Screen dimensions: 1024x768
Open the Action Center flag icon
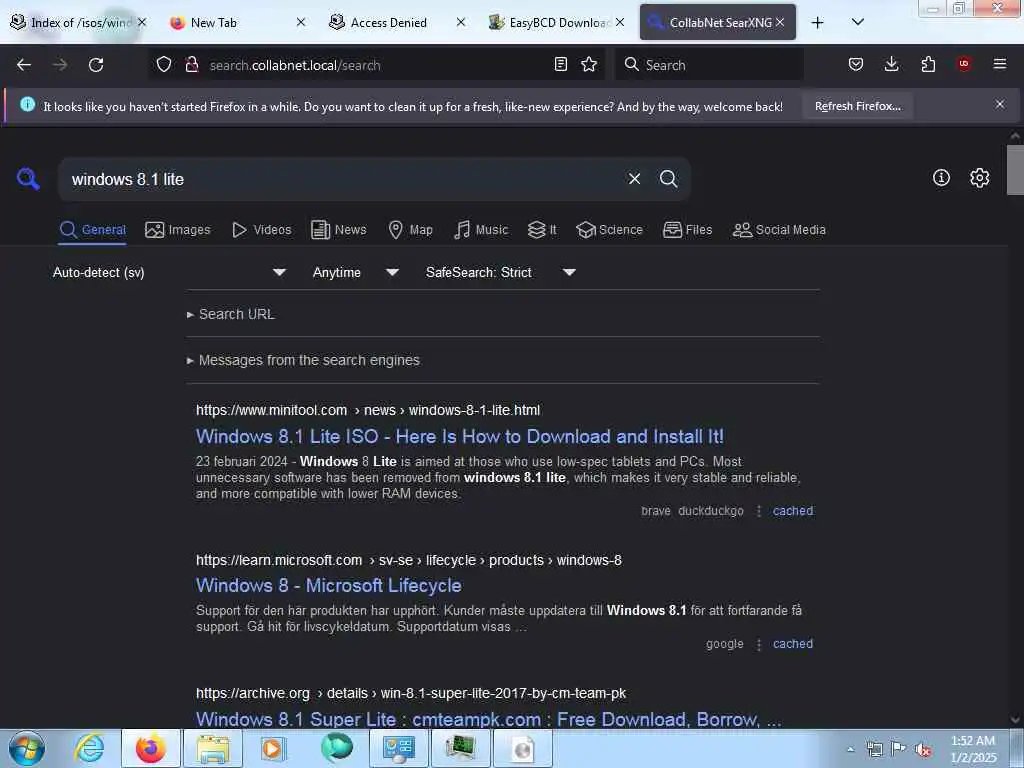click(899, 749)
